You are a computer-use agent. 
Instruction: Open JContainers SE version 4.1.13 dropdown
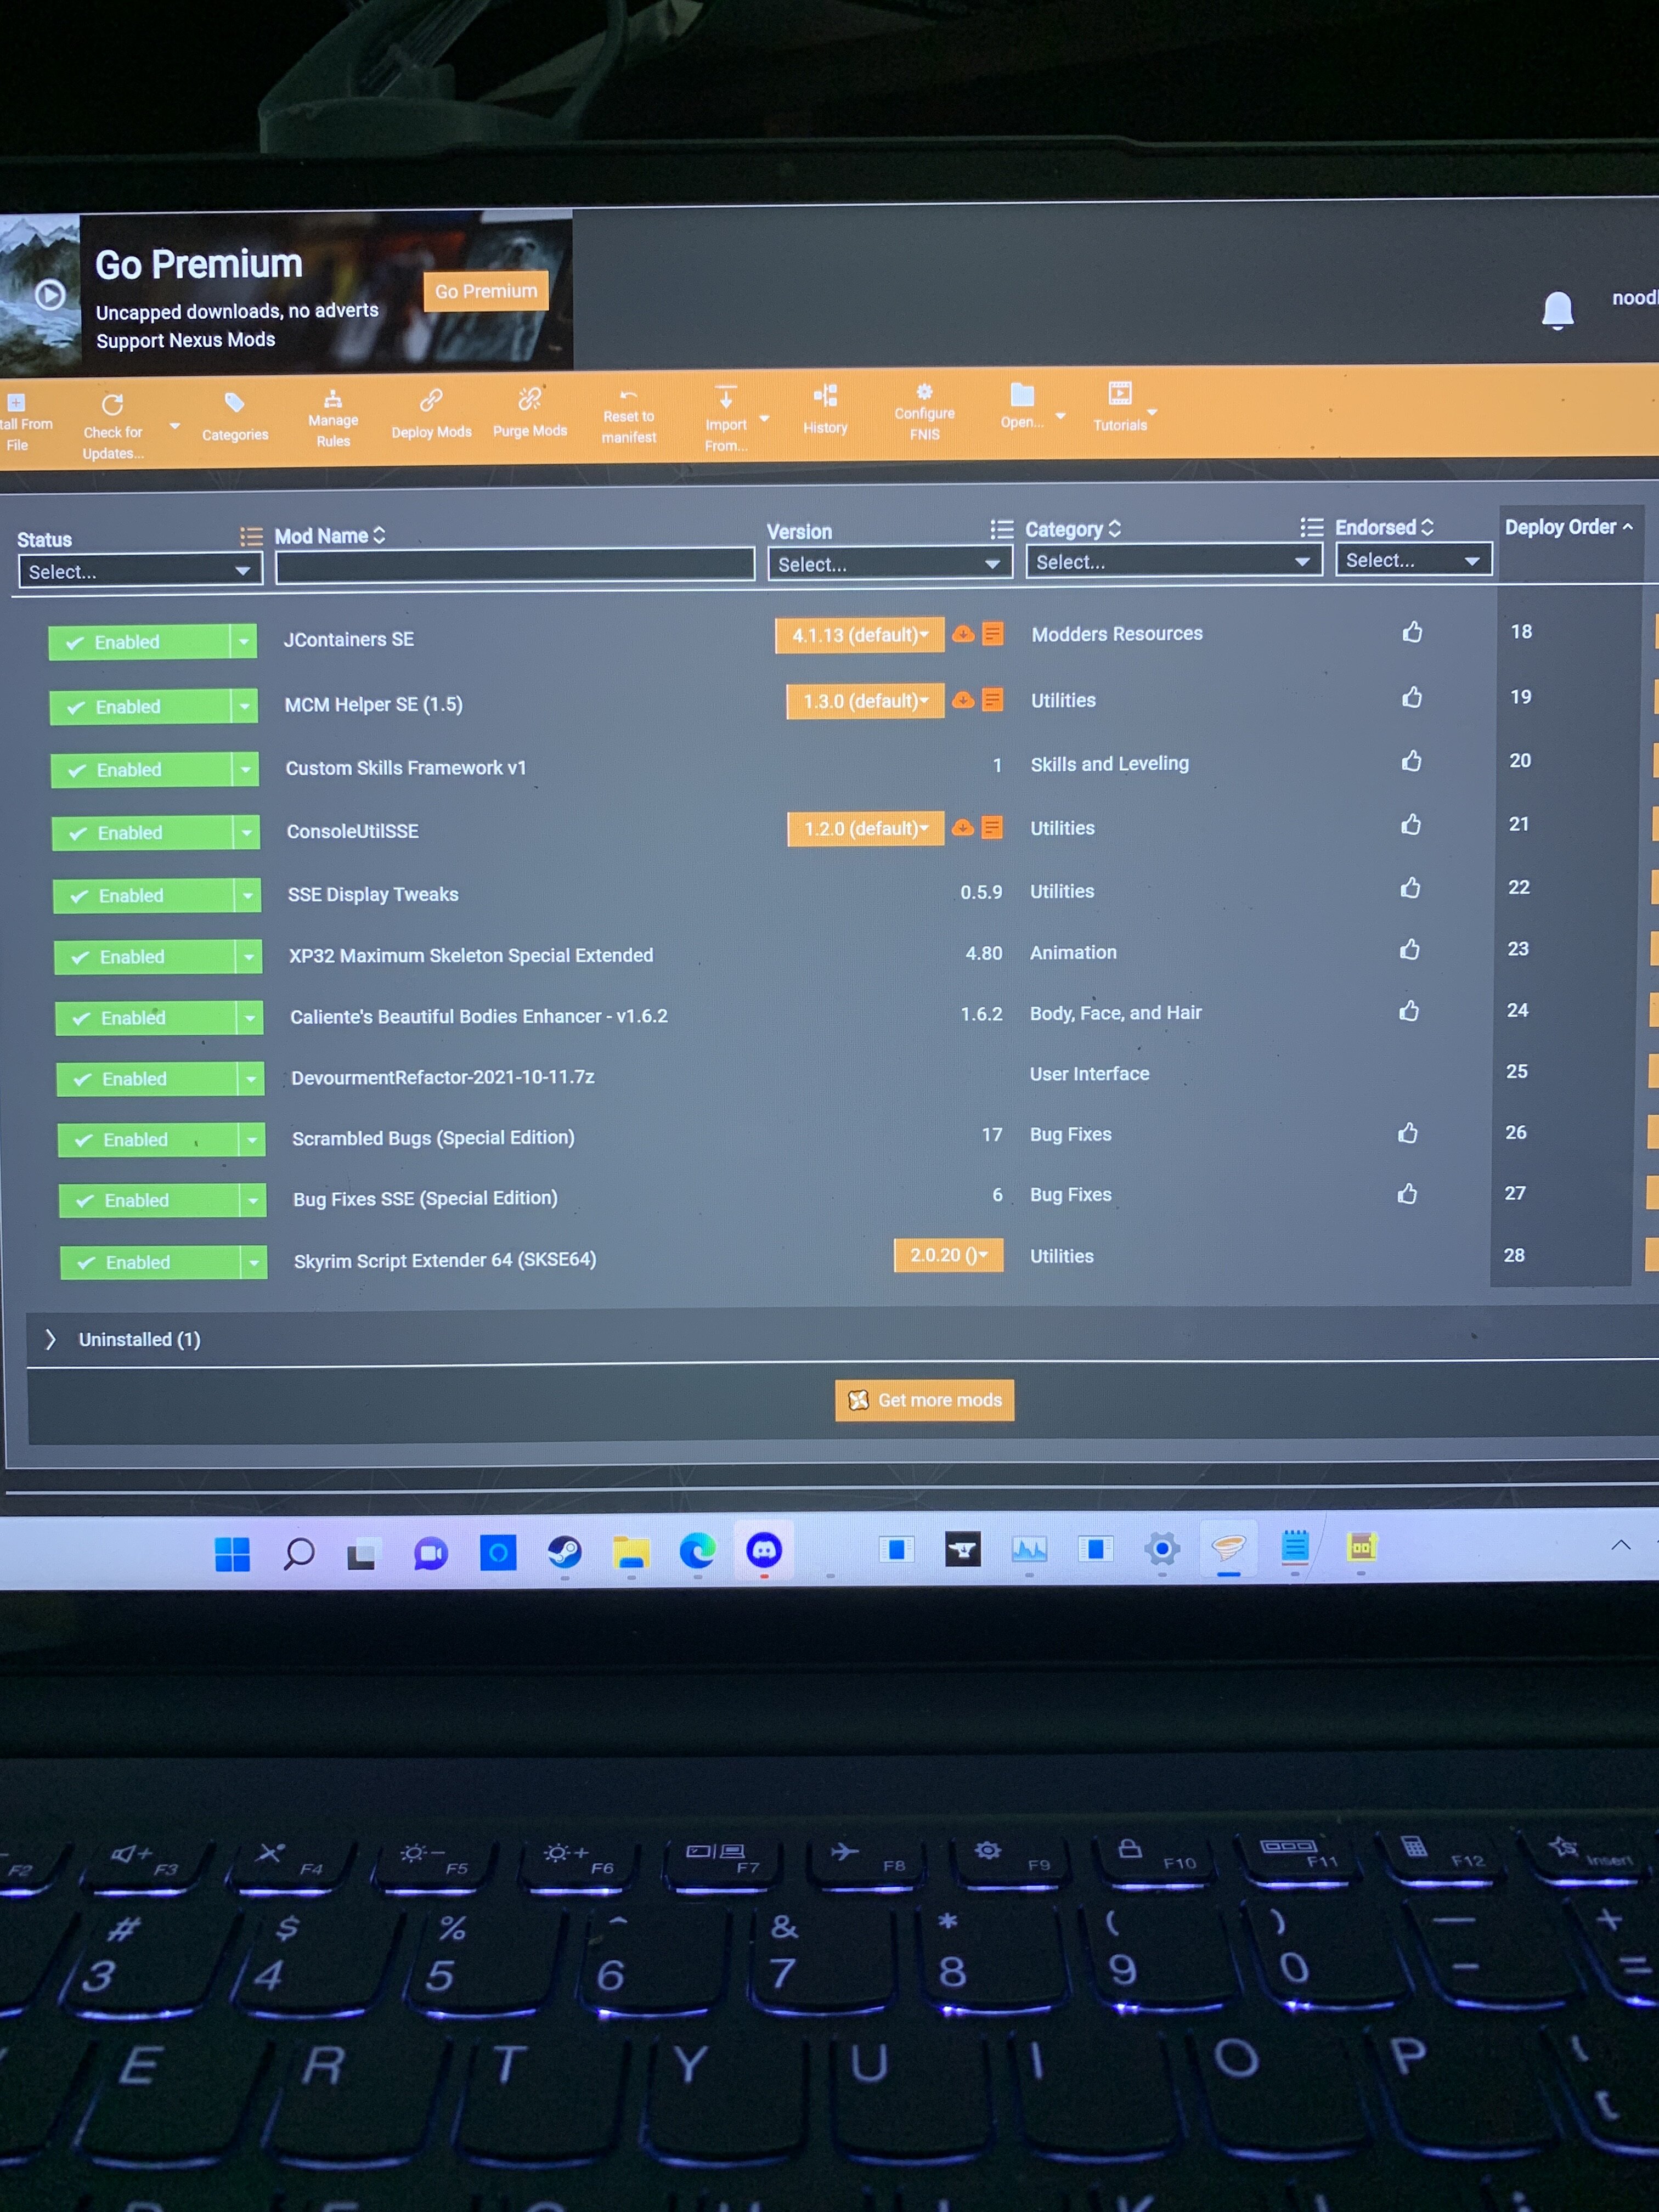(x=859, y=635)
